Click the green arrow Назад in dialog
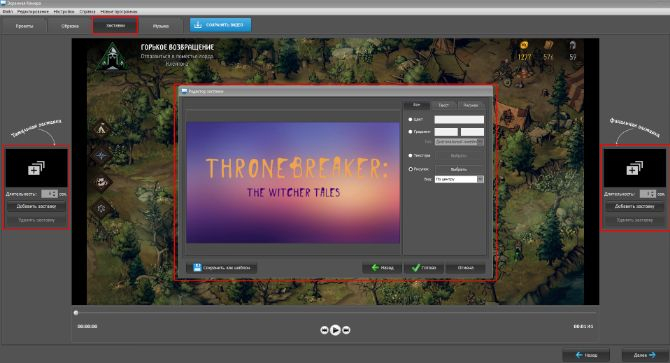The width and height of the screenshot is (670, 363). 382,268
